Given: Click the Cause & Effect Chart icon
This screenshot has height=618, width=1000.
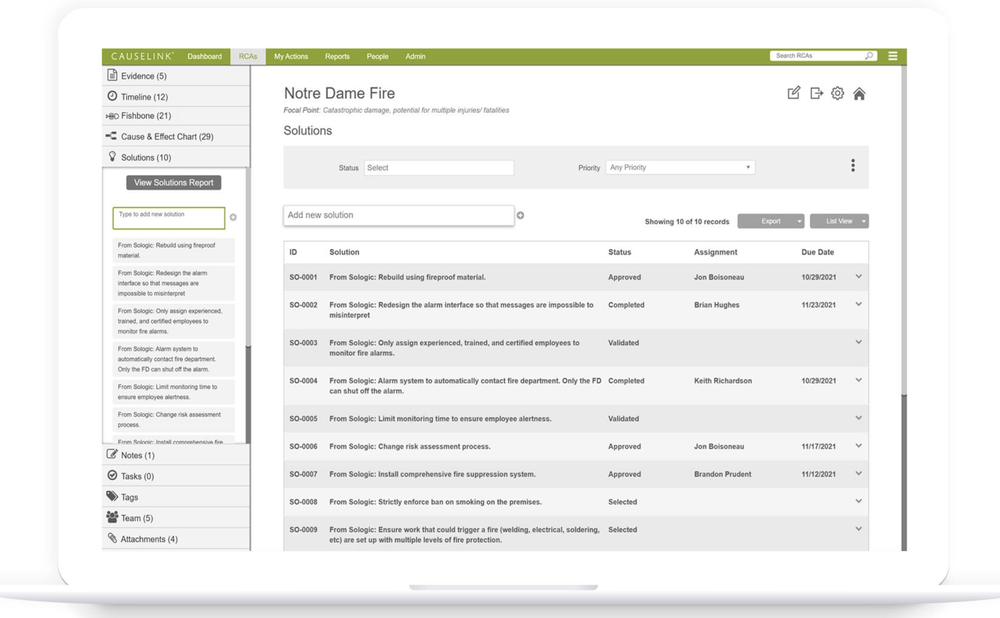Looking at the screenshot, I should click(111, 136).
